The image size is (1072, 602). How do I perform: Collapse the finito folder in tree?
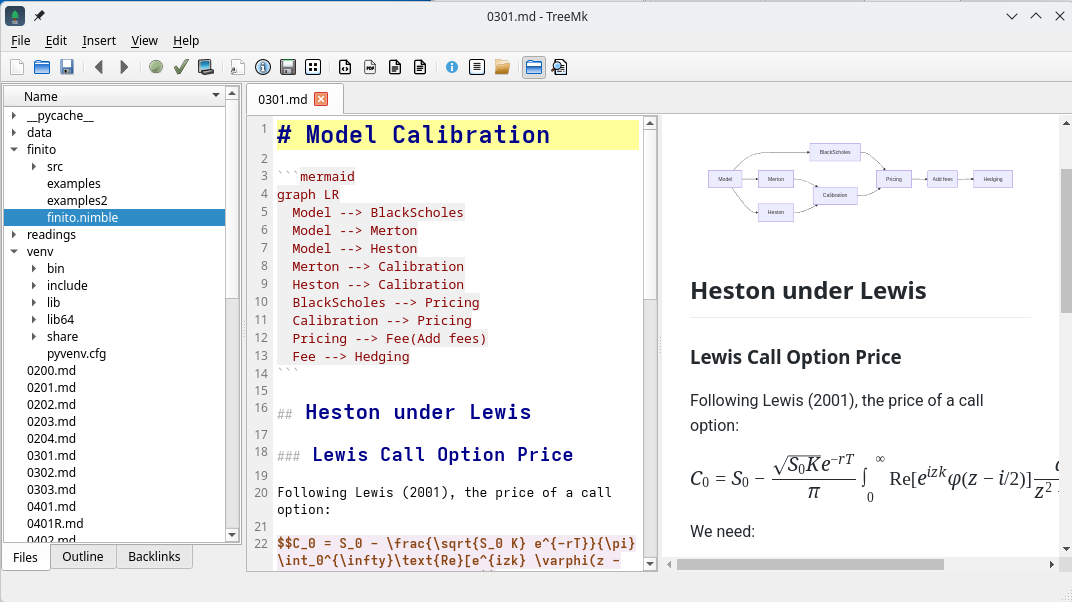click(x=14, y=150)
